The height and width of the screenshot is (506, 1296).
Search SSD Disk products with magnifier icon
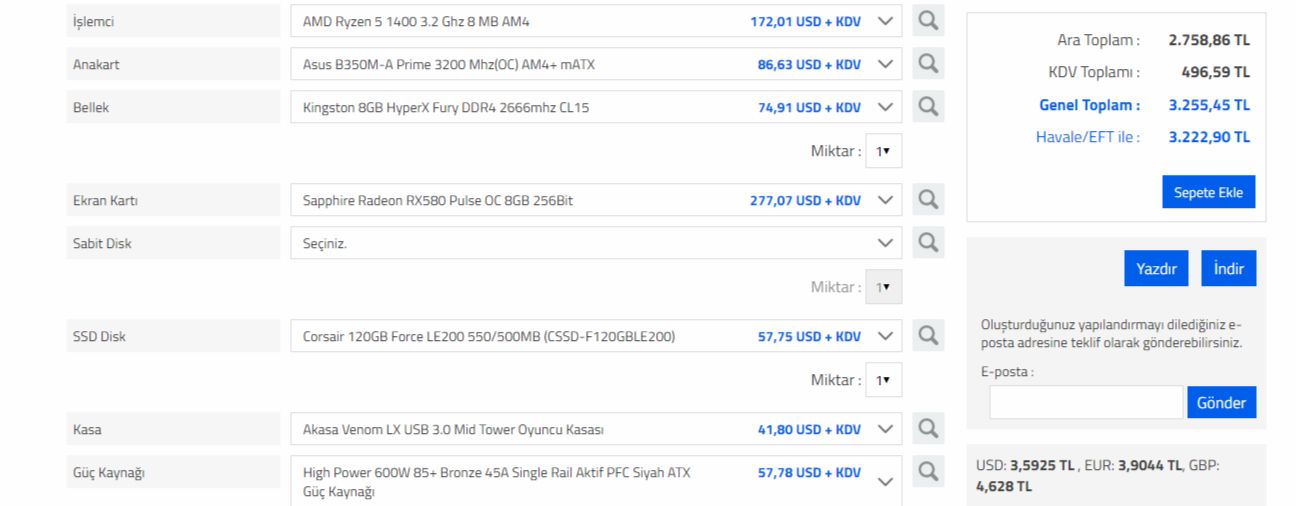tap(928, 336)
